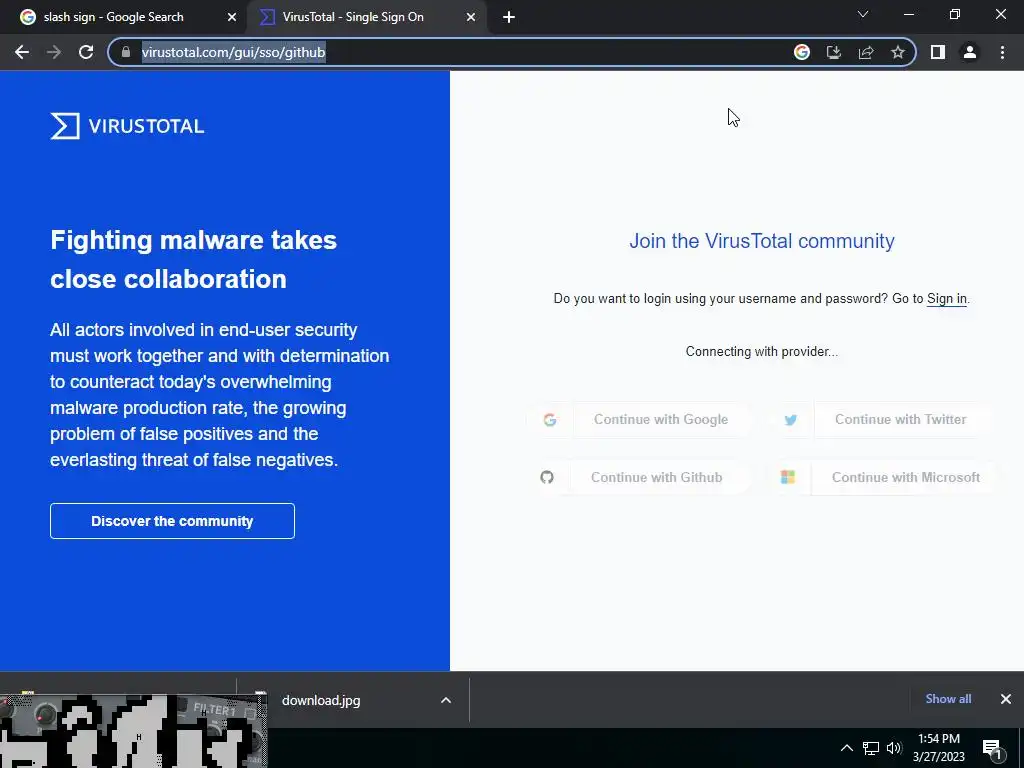Reload the VirusTotal page
The width and height of the screenshot is (1024, 768).
(x=86, y=52)
